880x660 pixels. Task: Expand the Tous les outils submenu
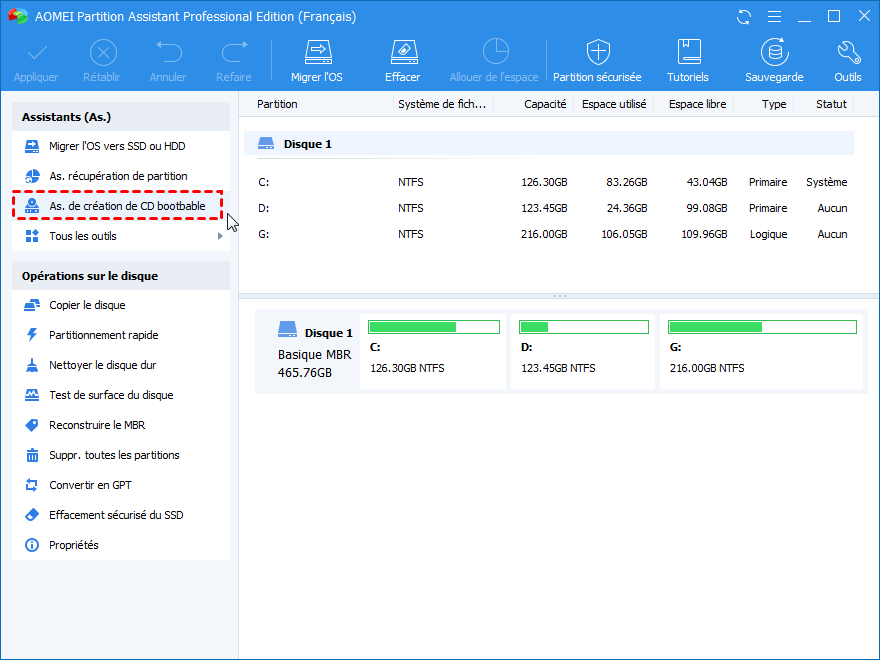click(x=121, y=236)
